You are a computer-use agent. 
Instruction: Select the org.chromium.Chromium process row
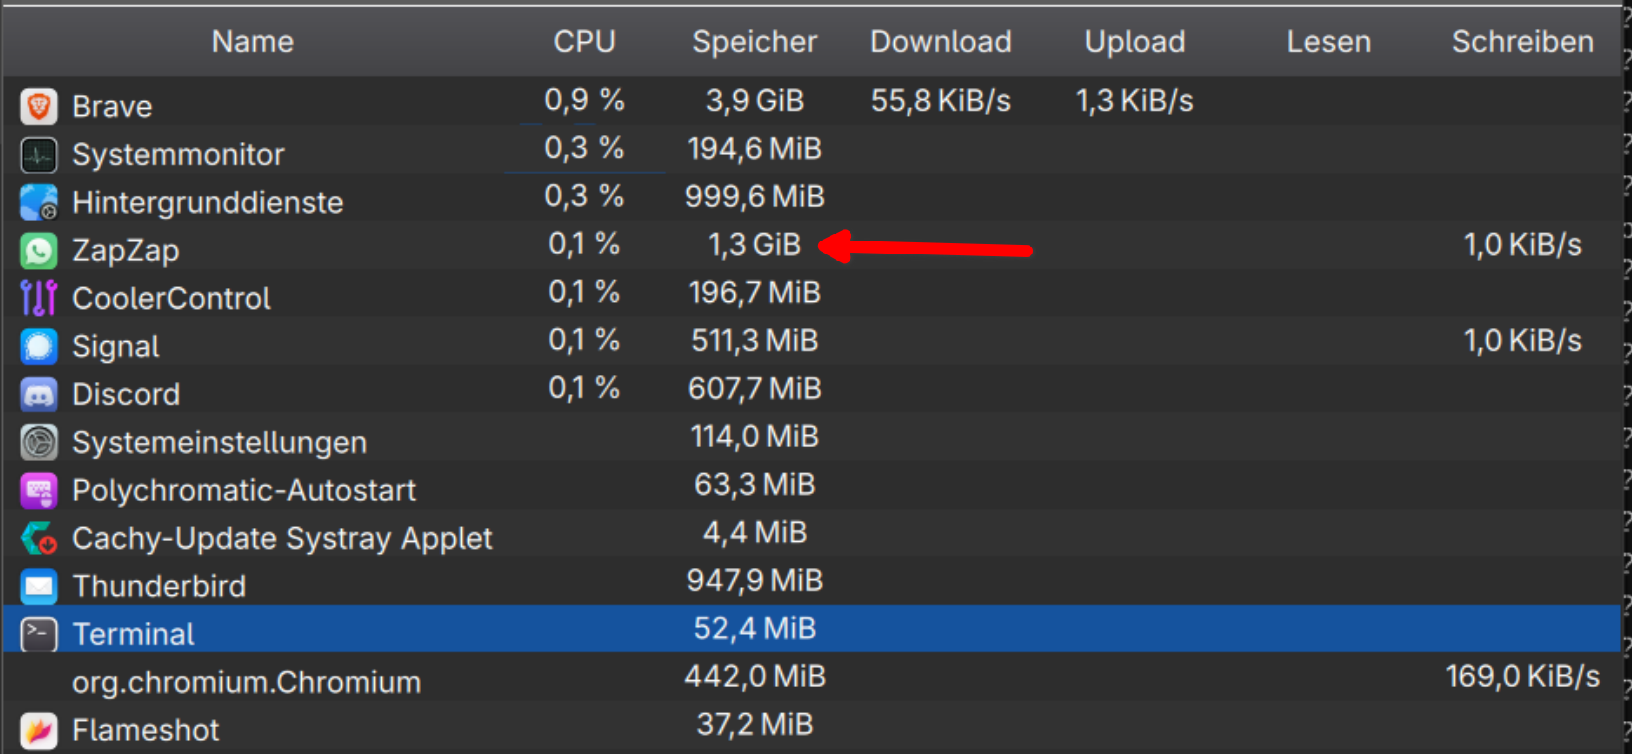(812, 680)
